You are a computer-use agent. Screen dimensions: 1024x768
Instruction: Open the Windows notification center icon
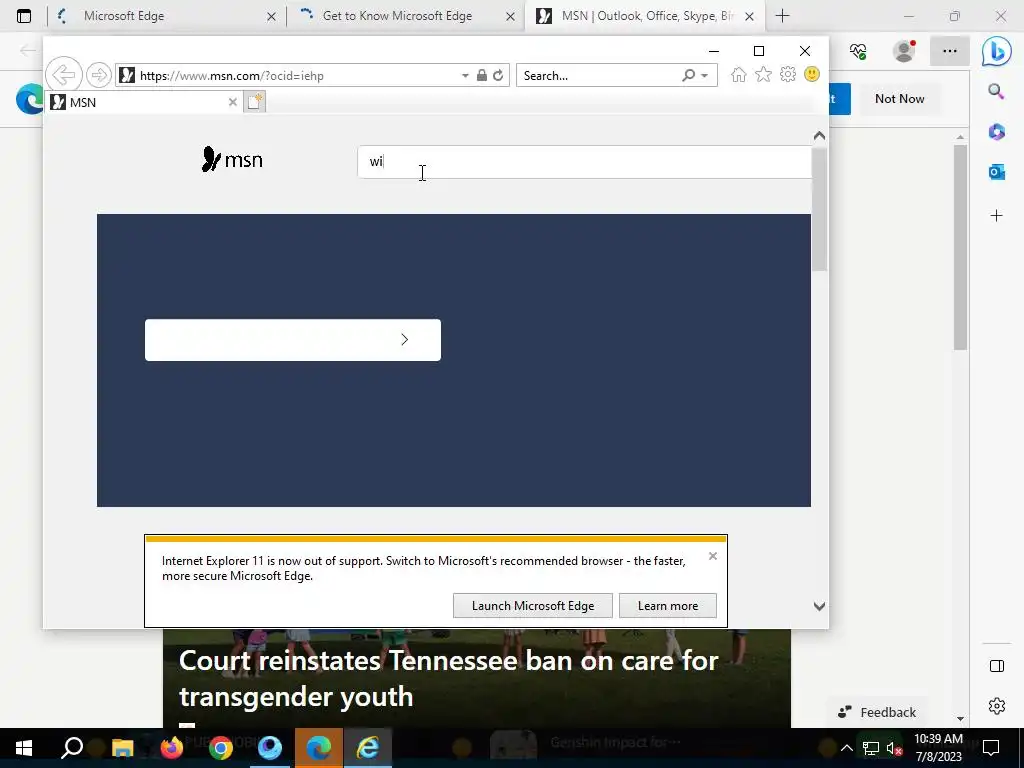[x=991, y=748]
